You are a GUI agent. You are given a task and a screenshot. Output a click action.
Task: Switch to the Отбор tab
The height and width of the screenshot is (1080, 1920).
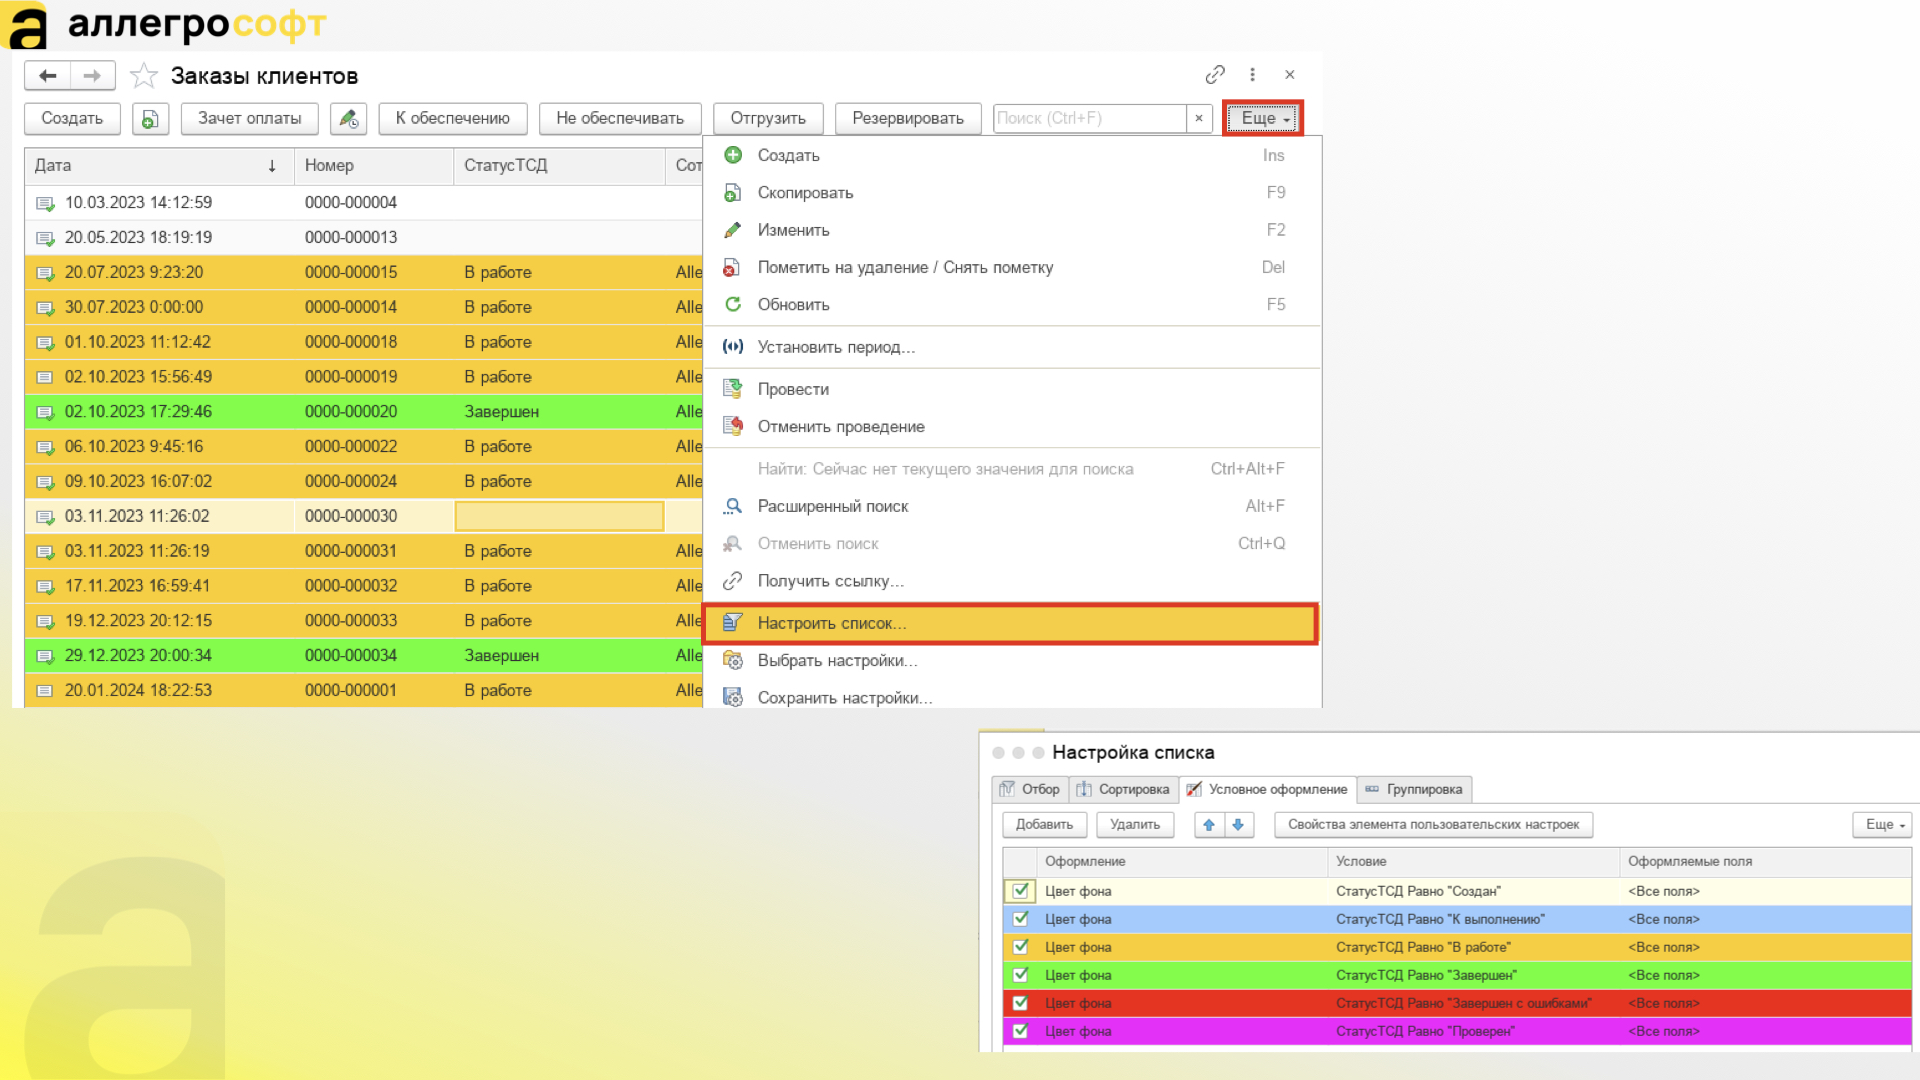[x=1030, y=789]
